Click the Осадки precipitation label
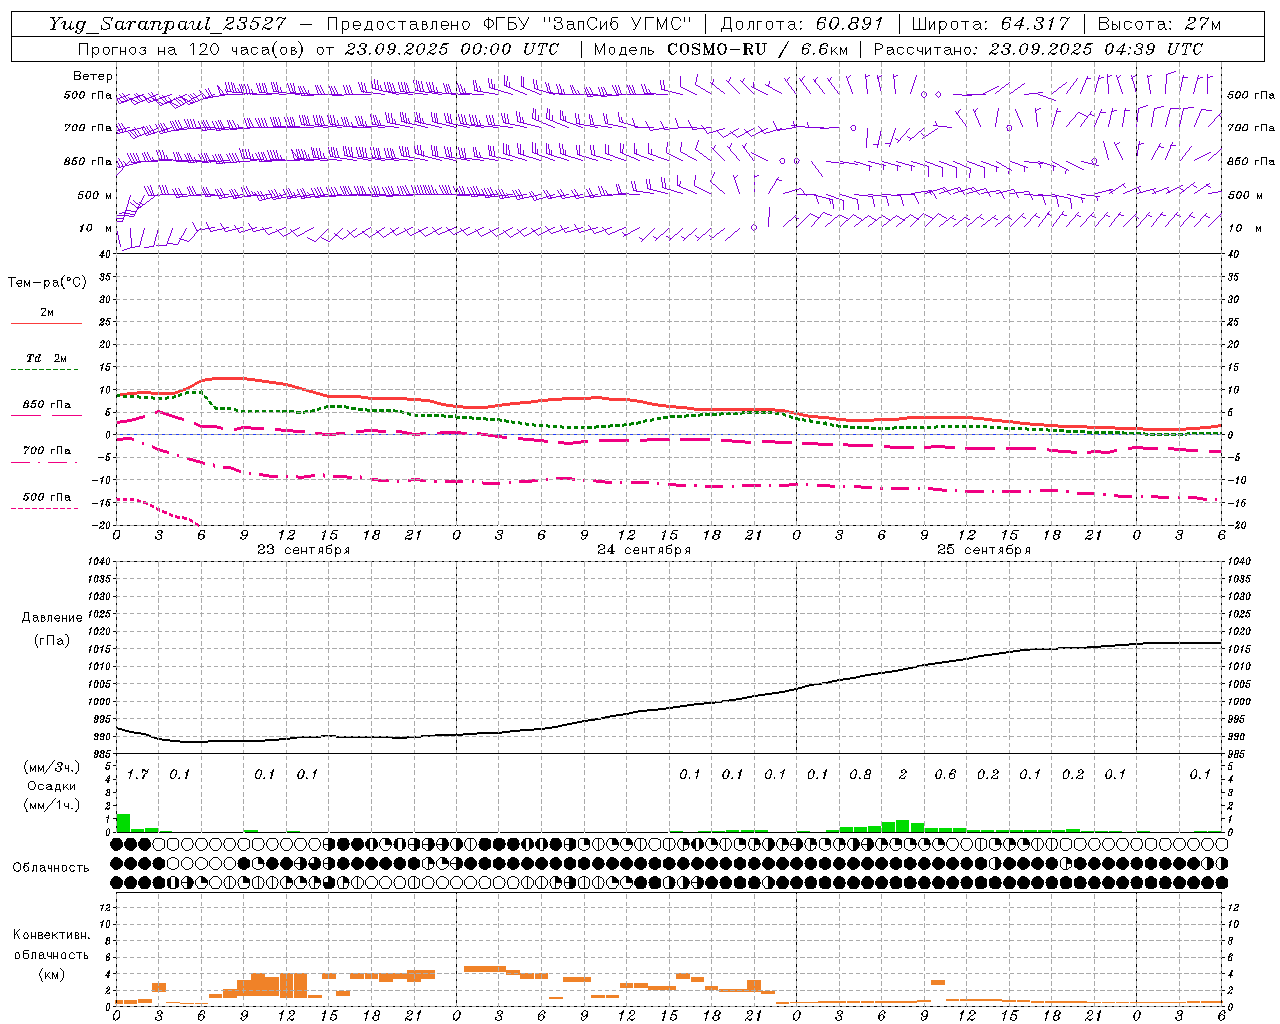The width and height of the screenshot is (1280, 1024). tap(51, 786)
